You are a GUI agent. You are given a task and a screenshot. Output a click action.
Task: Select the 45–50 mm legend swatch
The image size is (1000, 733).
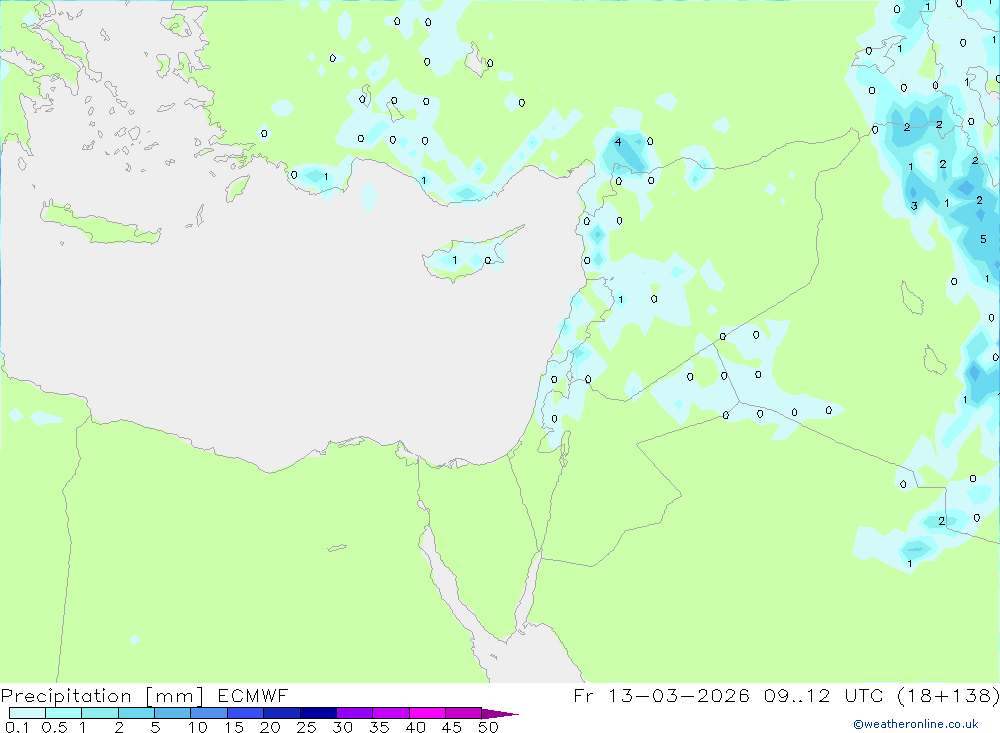tap(463, 713)
